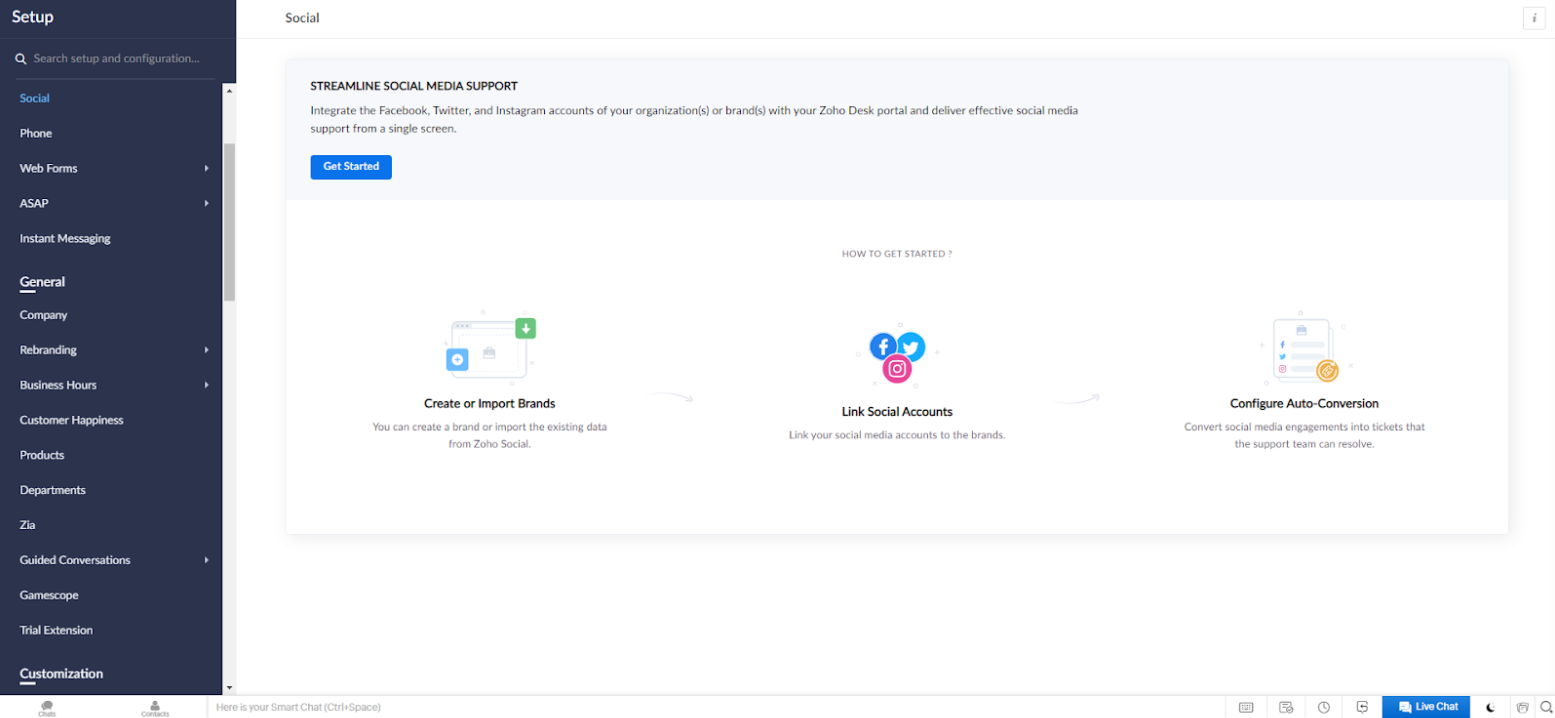Click the sidebar scroll down arrow

[229, 687]
